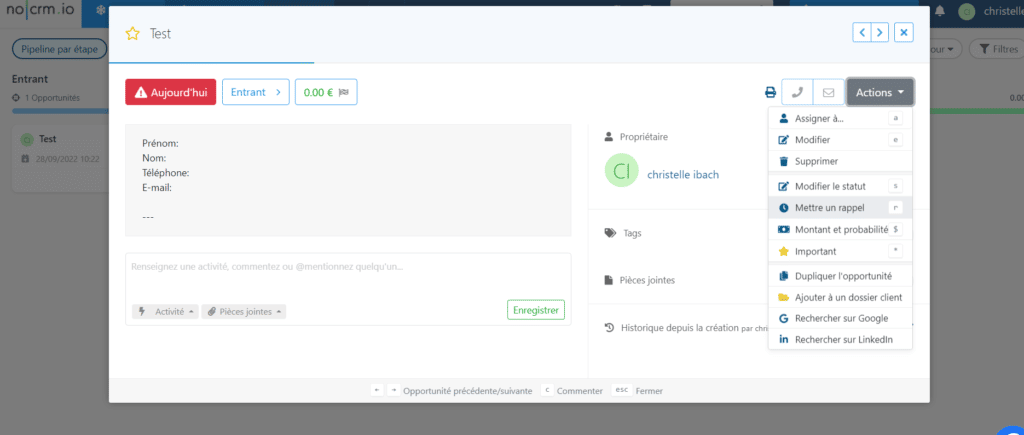This screenshot has height=435, width=1024.
Task: Select Supprimer from the menu
Action: (840, 161)
